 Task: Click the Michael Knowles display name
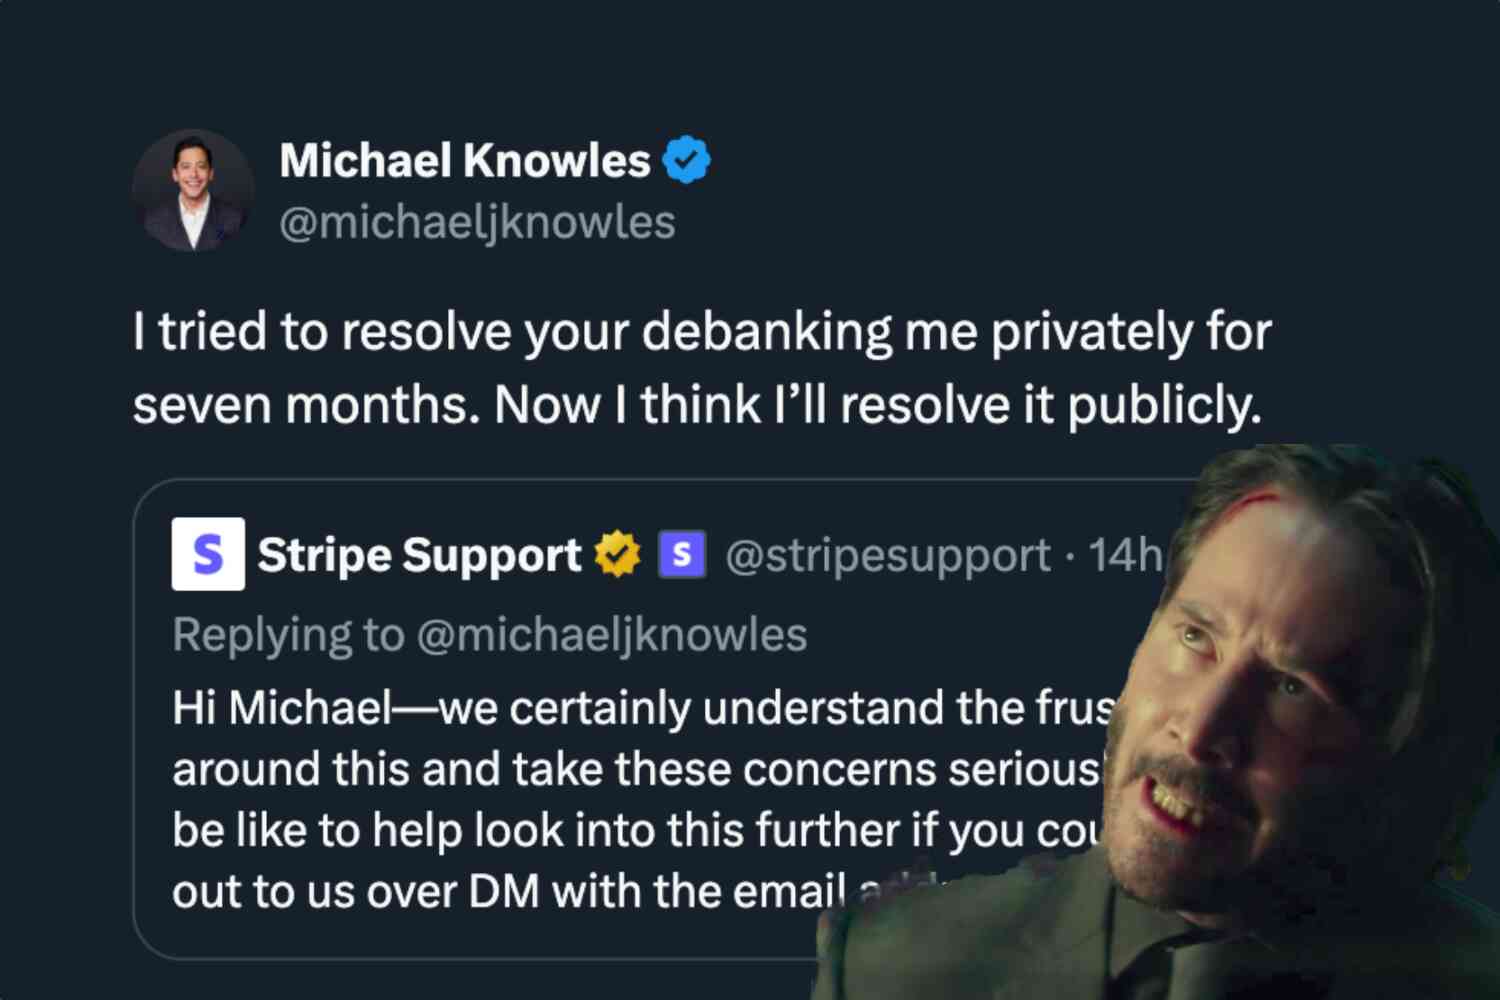click(x=465, y=160)
